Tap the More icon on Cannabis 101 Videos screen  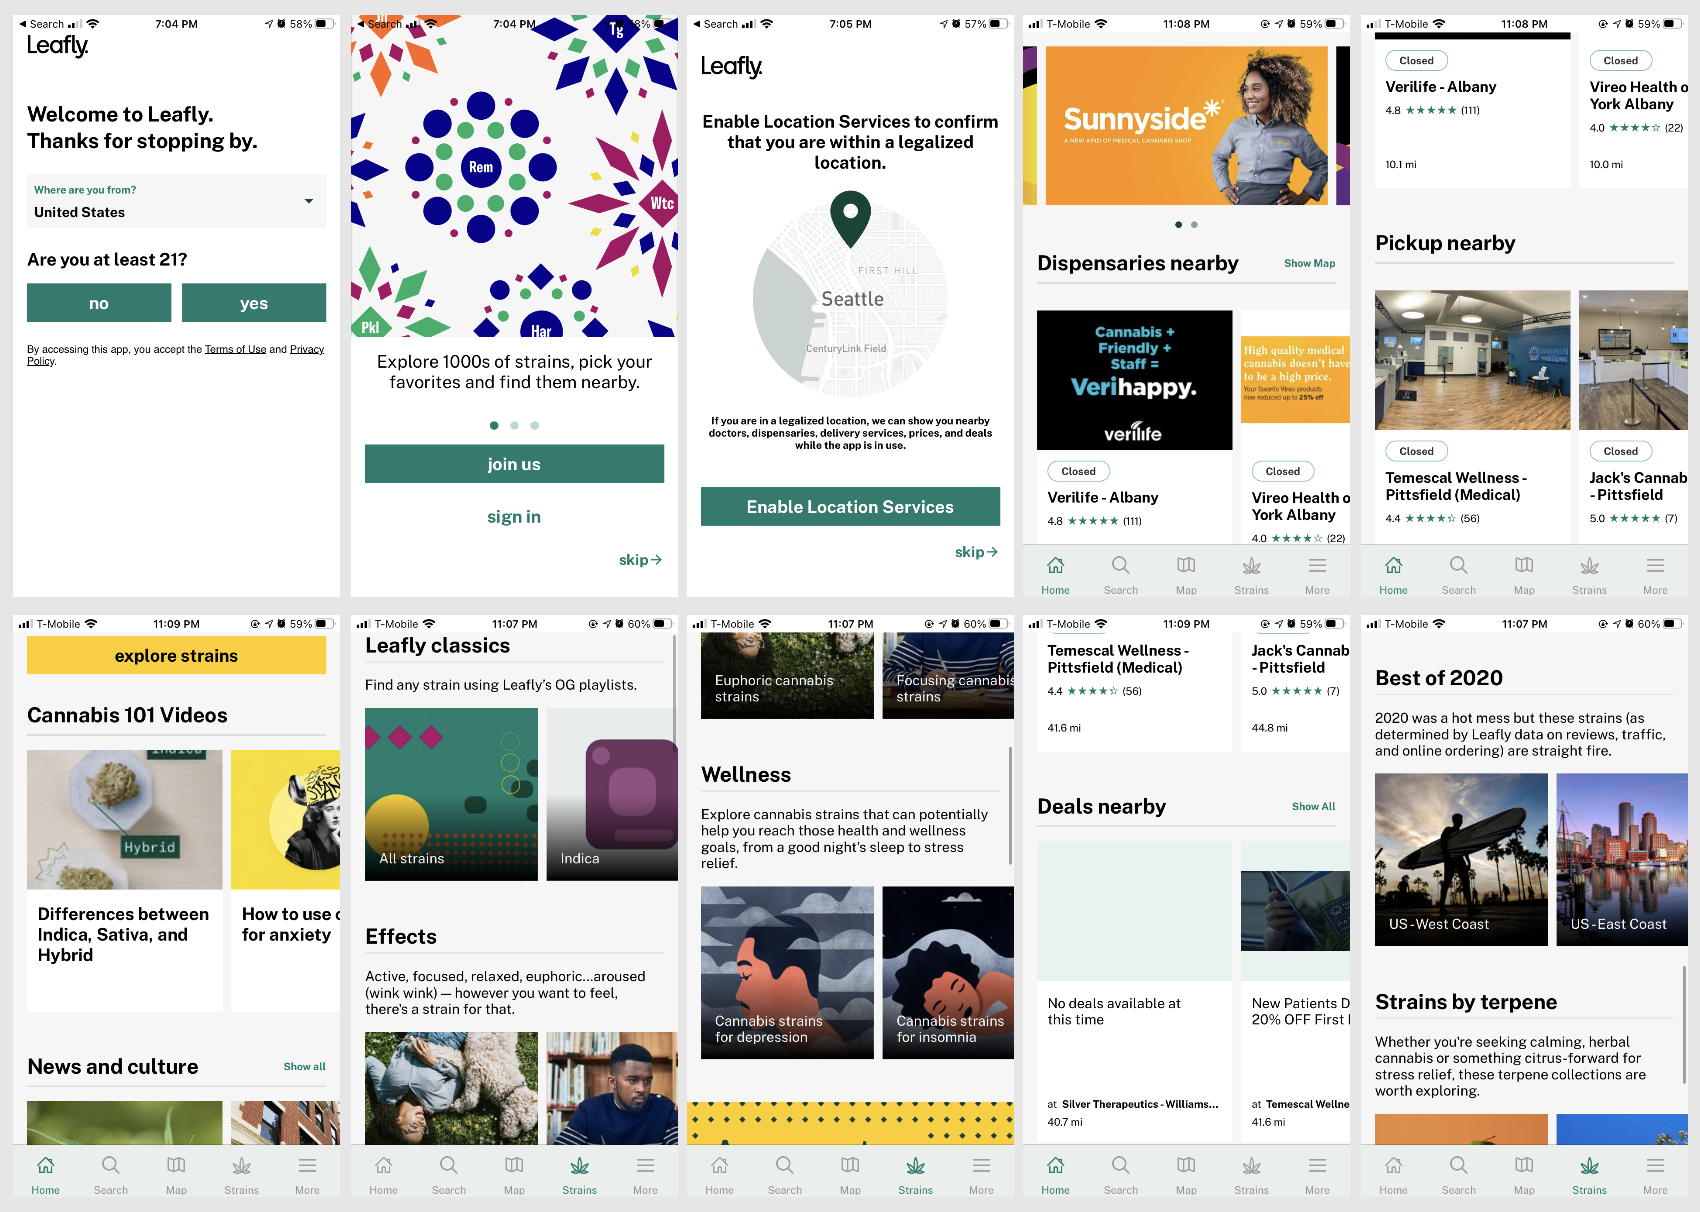click(307, 1175)
